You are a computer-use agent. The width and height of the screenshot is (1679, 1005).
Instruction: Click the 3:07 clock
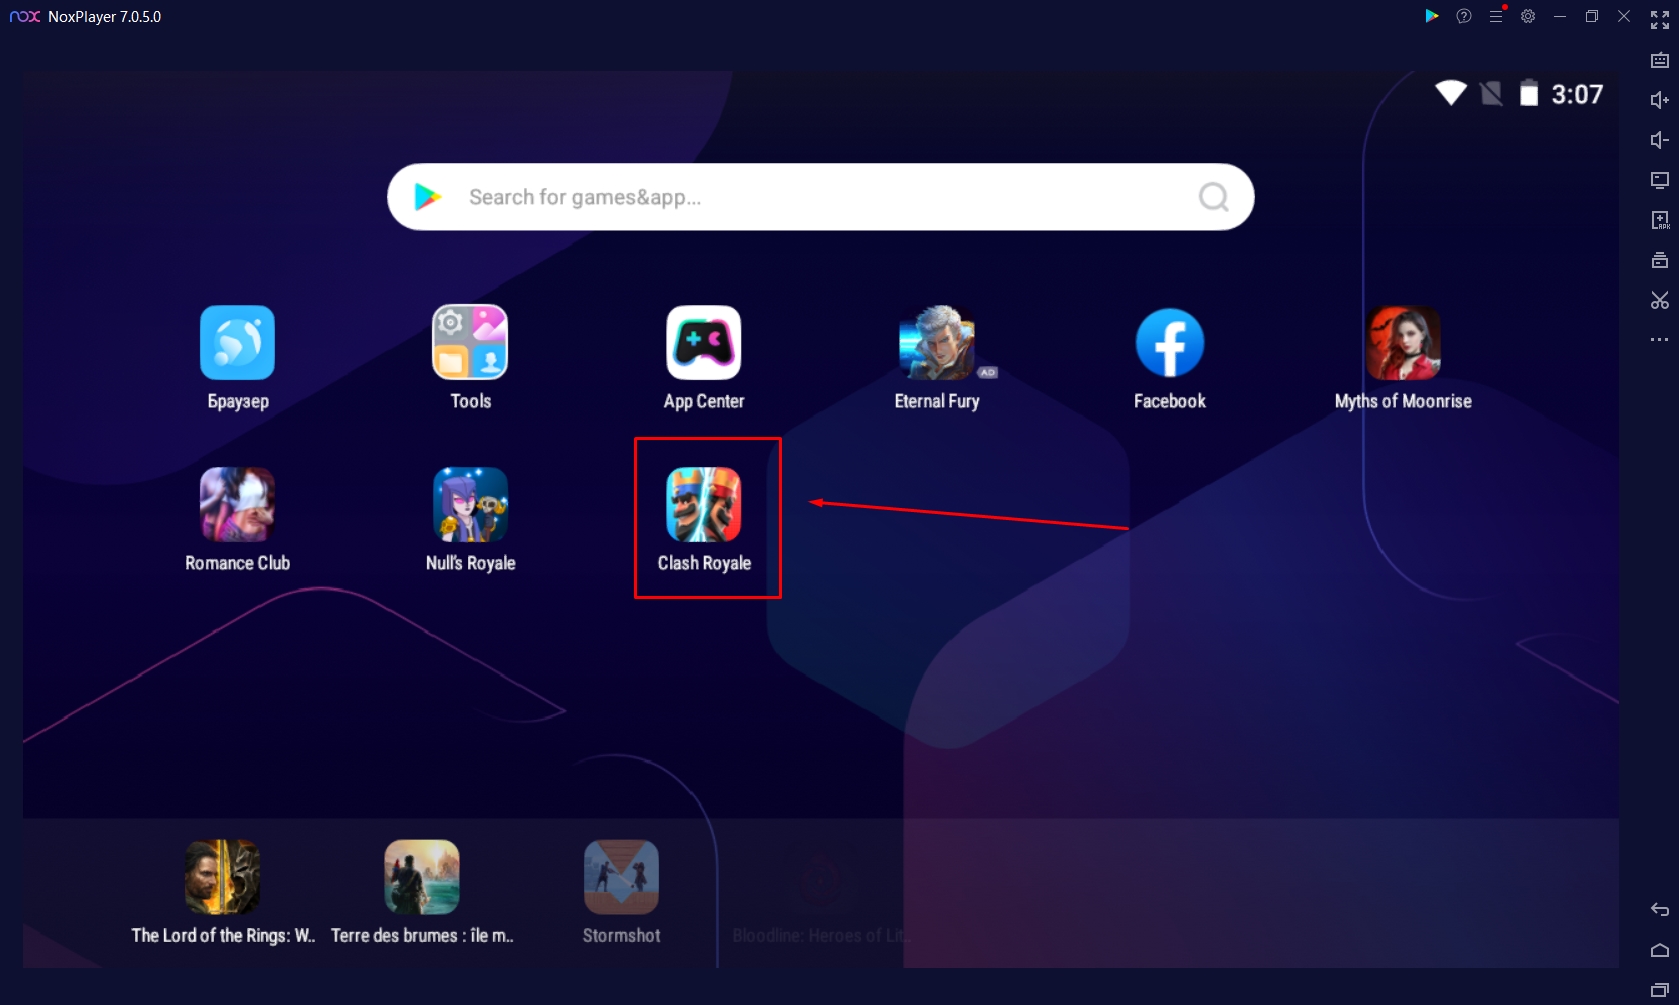pos(1577,94)
